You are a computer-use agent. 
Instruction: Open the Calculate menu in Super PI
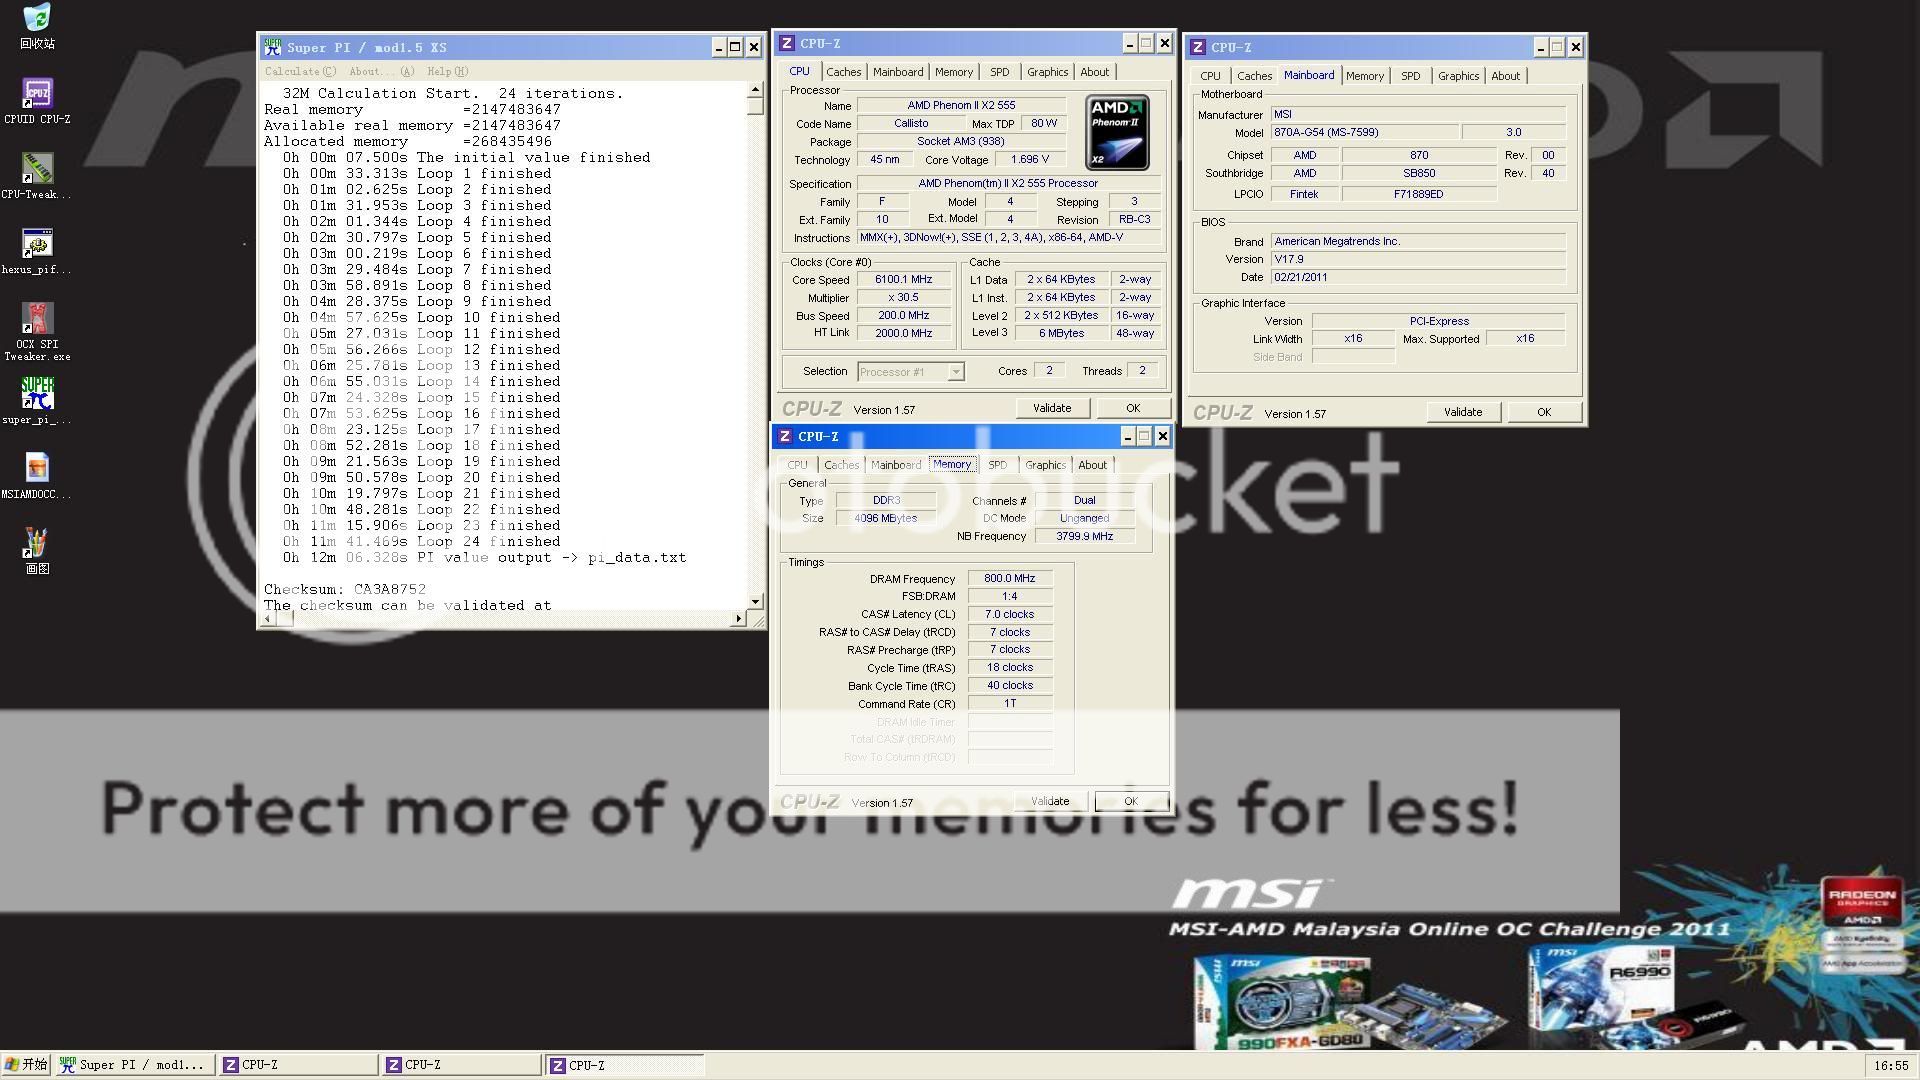(x=299, y=72)
